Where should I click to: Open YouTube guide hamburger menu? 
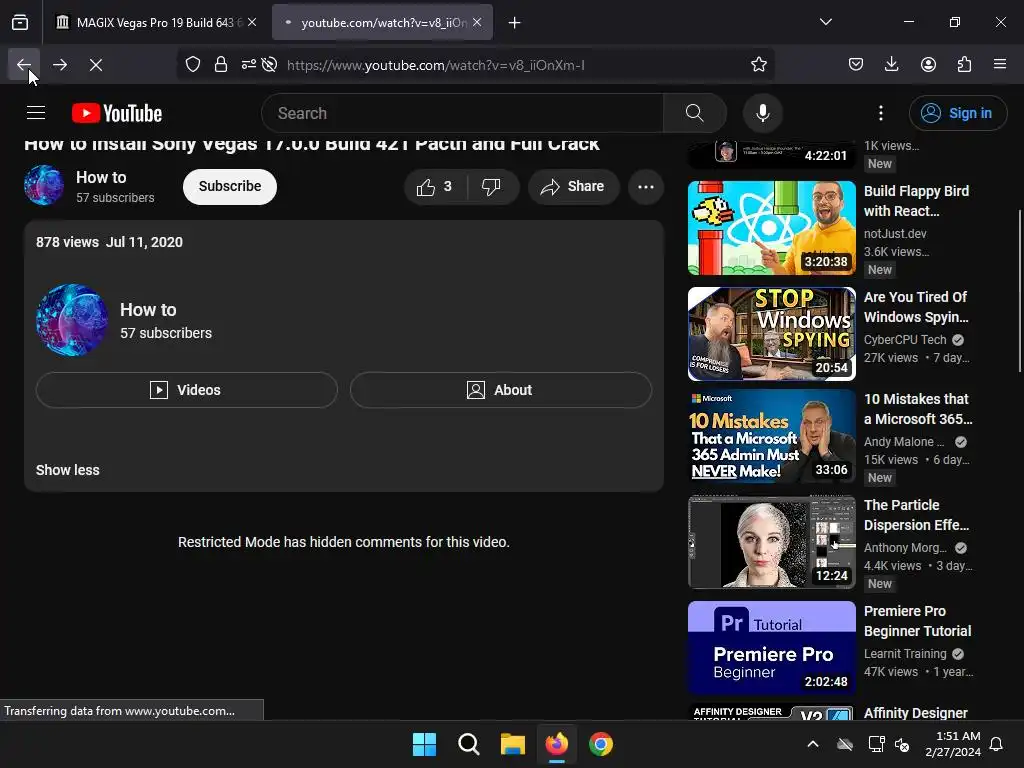(36, 113)
